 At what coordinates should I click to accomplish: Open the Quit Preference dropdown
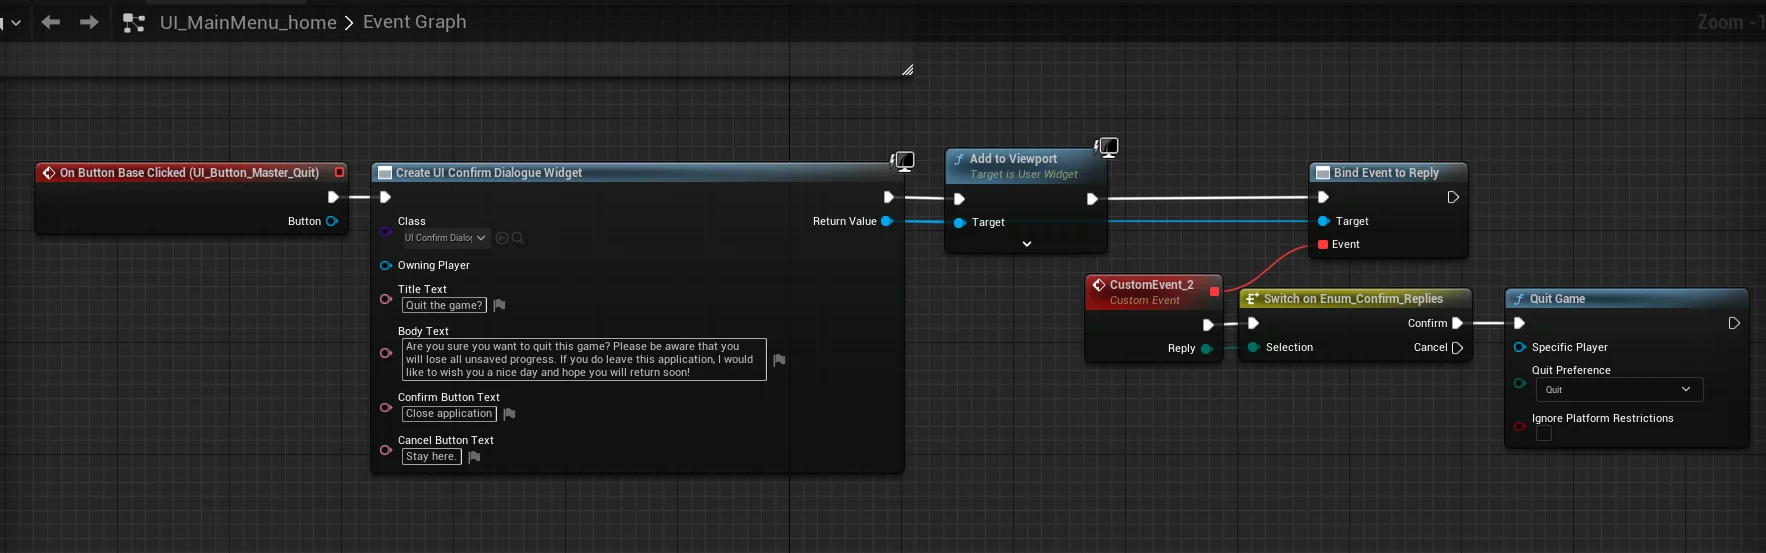(1619, 389)
